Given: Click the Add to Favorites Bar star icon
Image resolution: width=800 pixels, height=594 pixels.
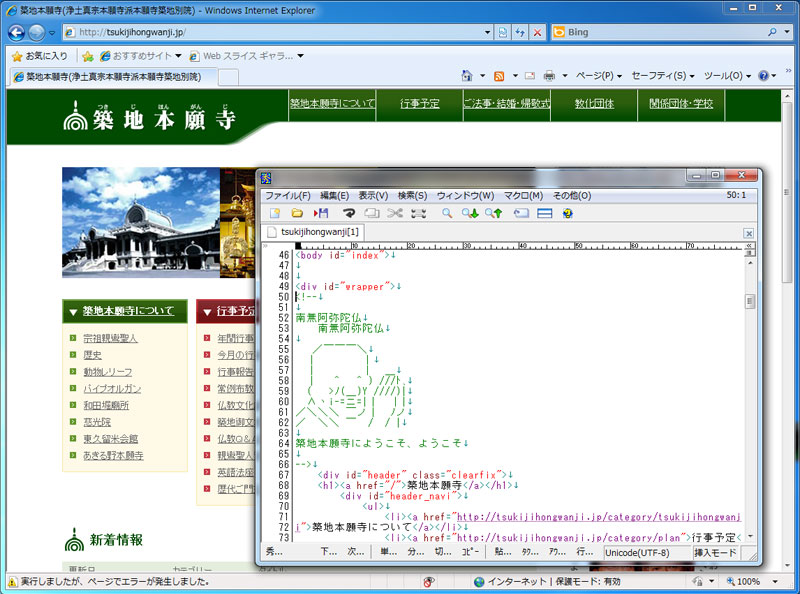Looking at the screenshot, I should click(88, 56).
